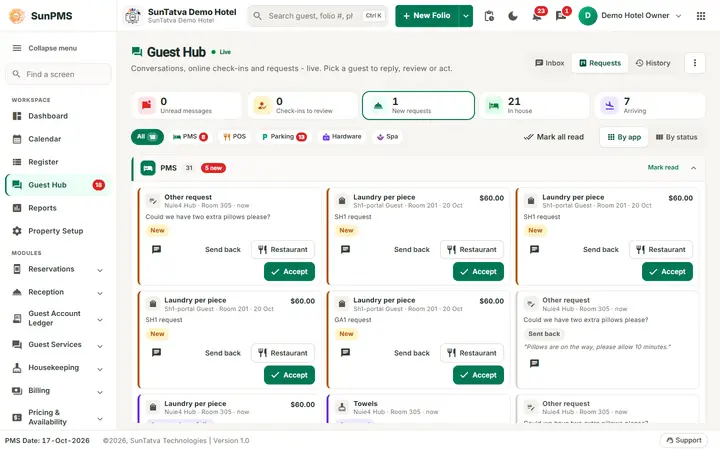Filter by All apps chip
The image size is (720, 450).
tap(147, 137)
